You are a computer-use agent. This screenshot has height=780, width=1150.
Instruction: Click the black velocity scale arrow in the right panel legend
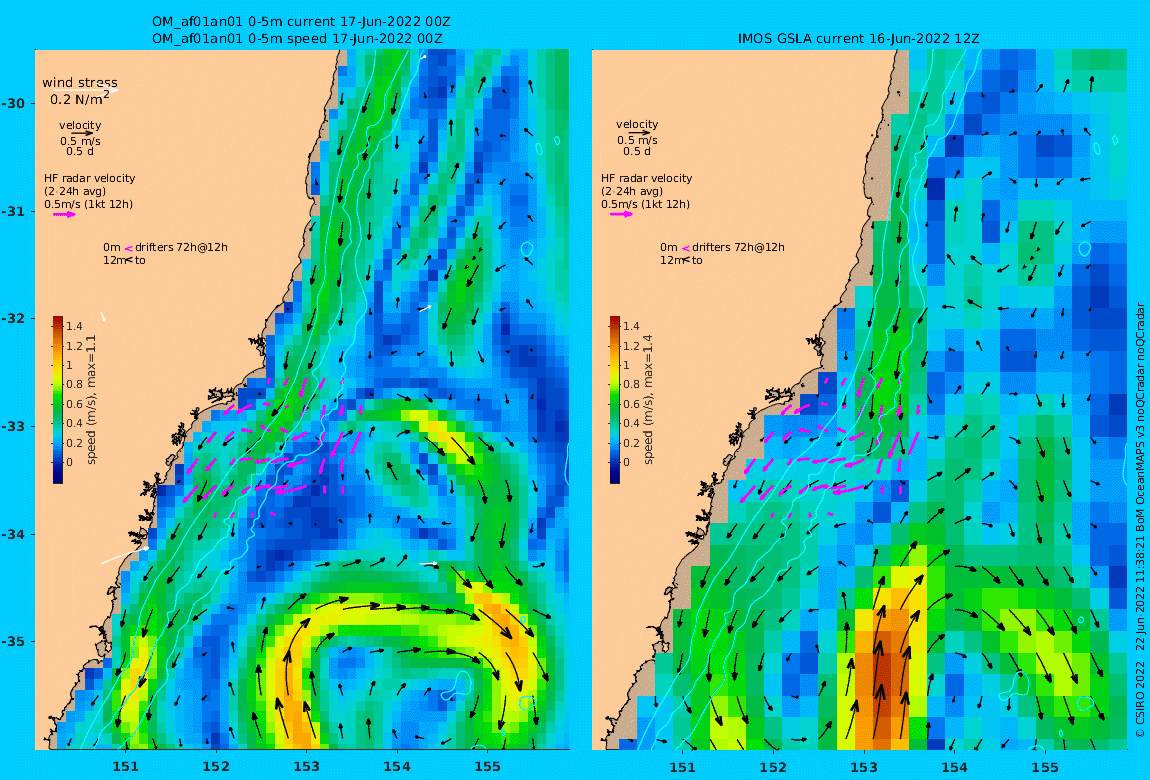click(638, 133)
